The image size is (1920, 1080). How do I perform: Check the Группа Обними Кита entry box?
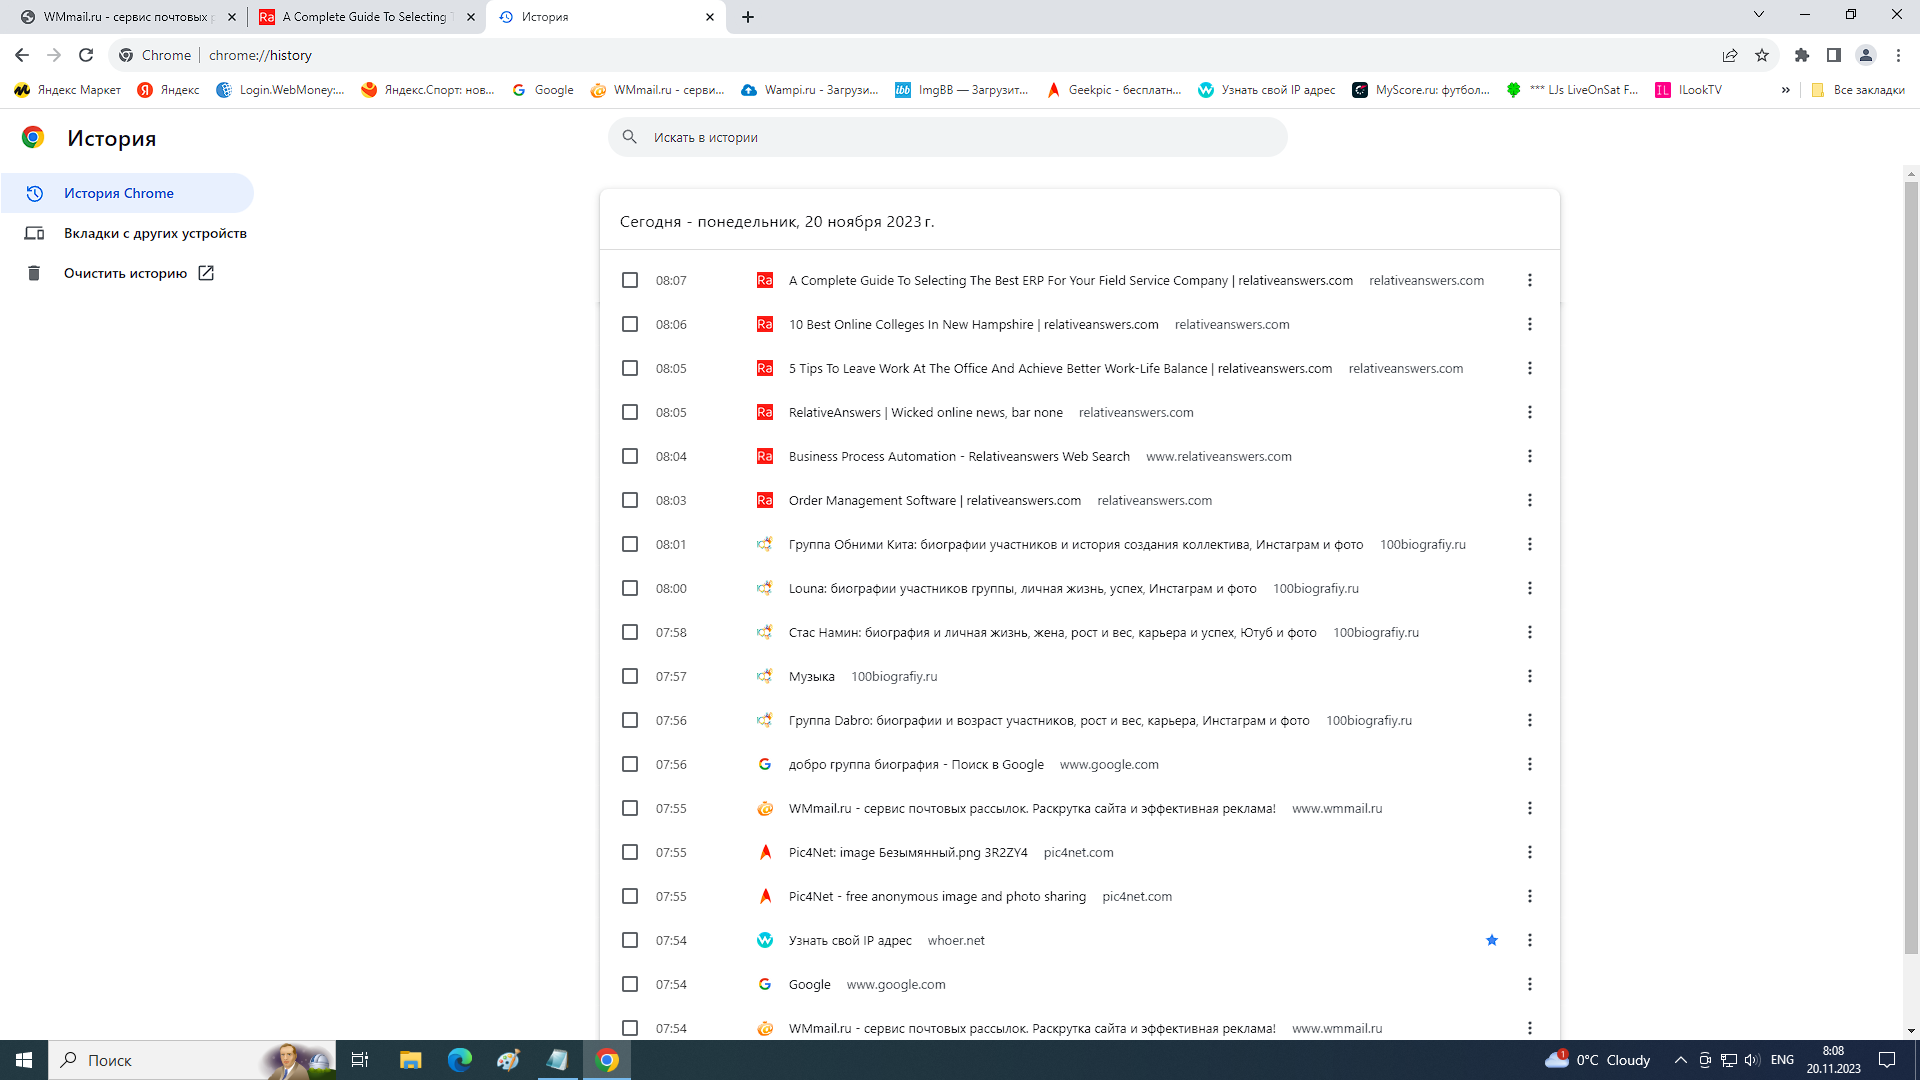(x=630, y=544)
